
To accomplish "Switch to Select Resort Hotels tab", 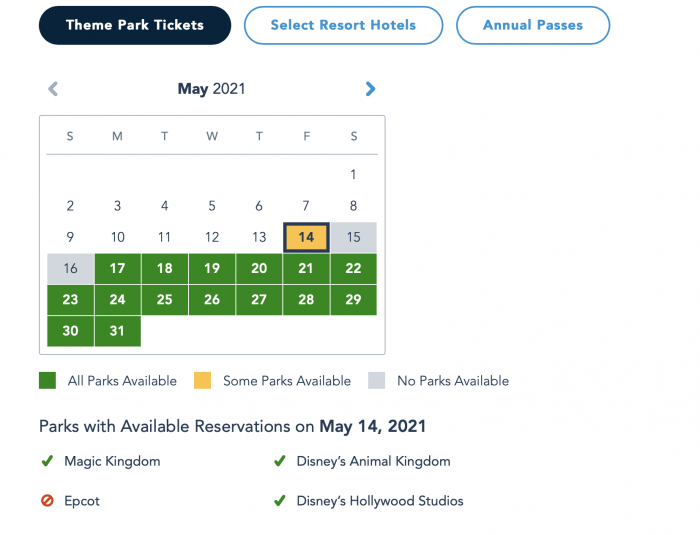I will [x=343, y=25].
